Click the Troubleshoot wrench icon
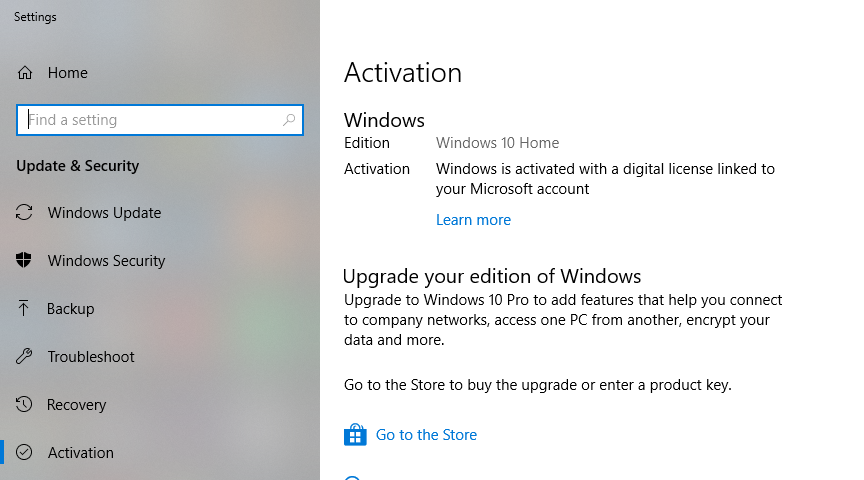The height and width of the screenshot is (480, 864). click(x=24, y=357)
